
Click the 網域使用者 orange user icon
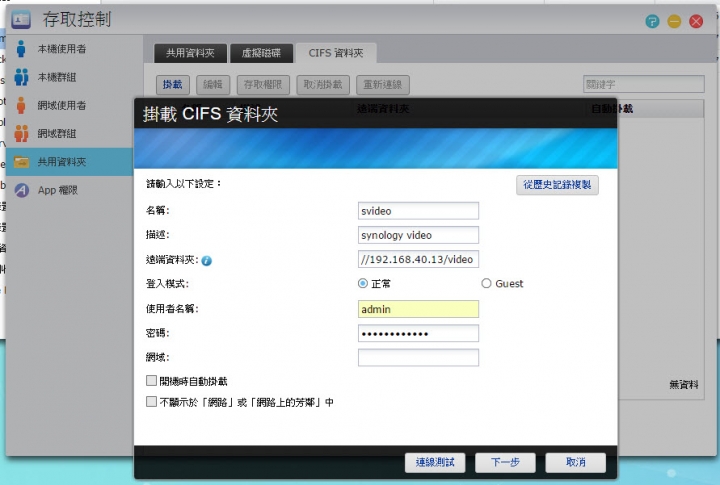[21, 105]
